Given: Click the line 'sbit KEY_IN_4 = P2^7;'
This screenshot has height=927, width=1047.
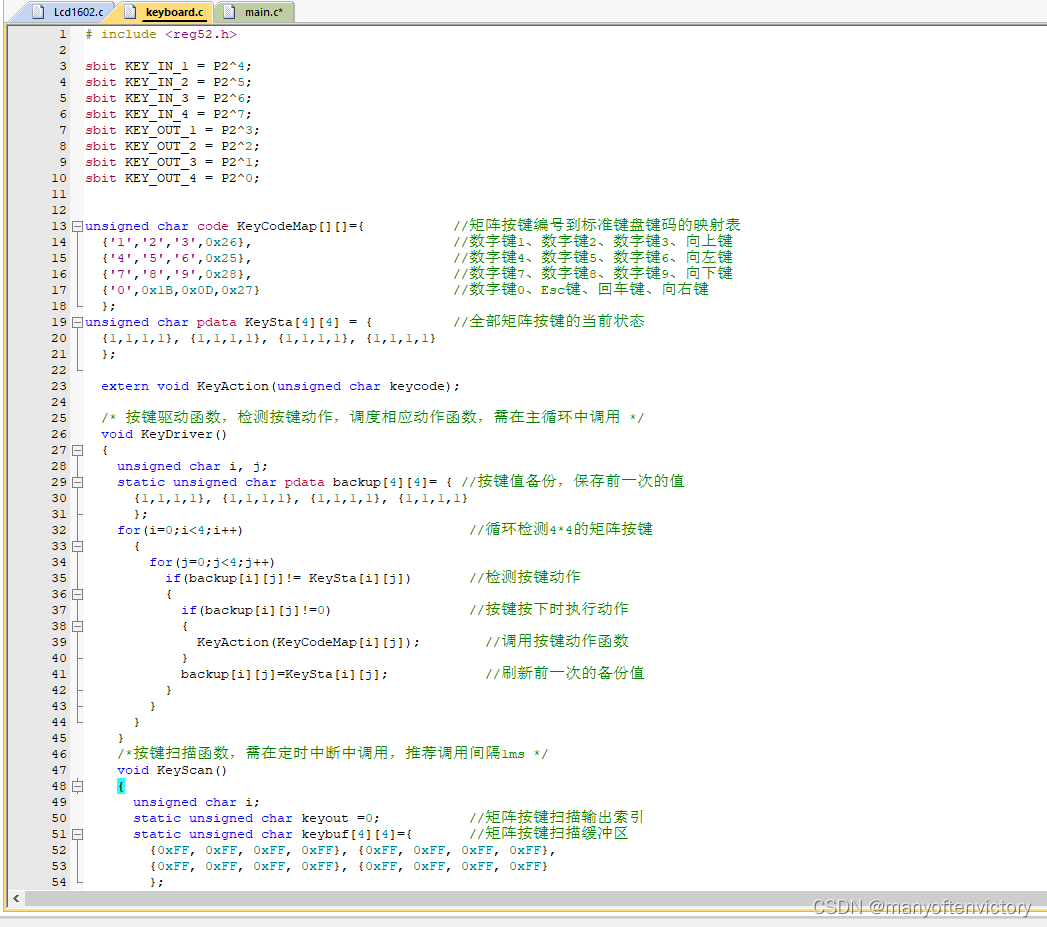Looking at the screenshot, I should 168,114.
